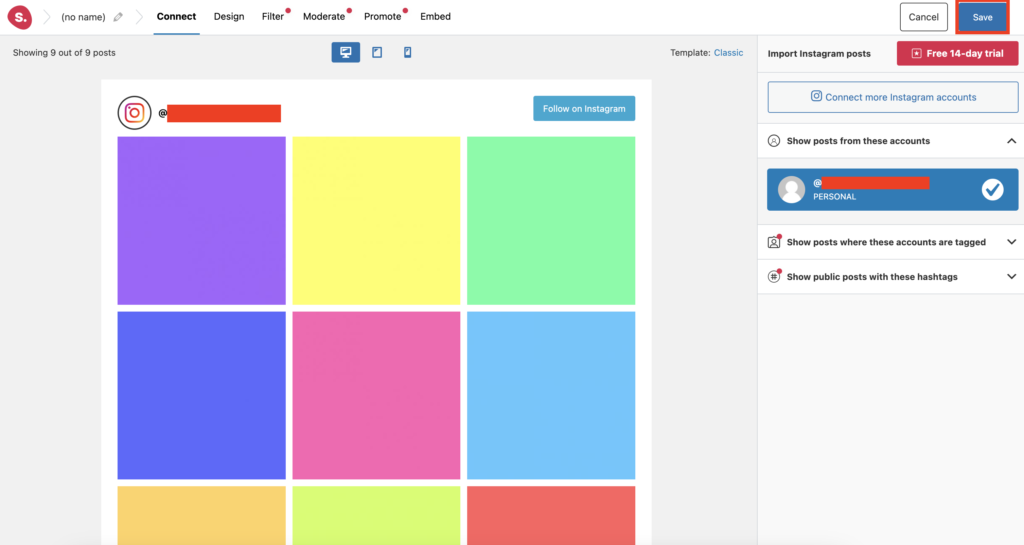The image size is (1024, 545).
Task: Collapse 'Show posts from these accounts' section
Action: (x=1011, y=141)
